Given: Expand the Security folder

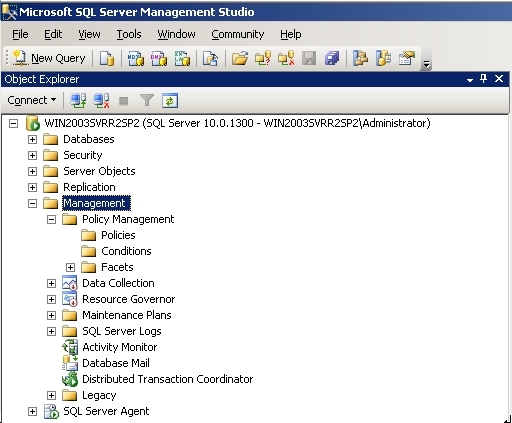Looking at the screenshot, I should (32, 155).
